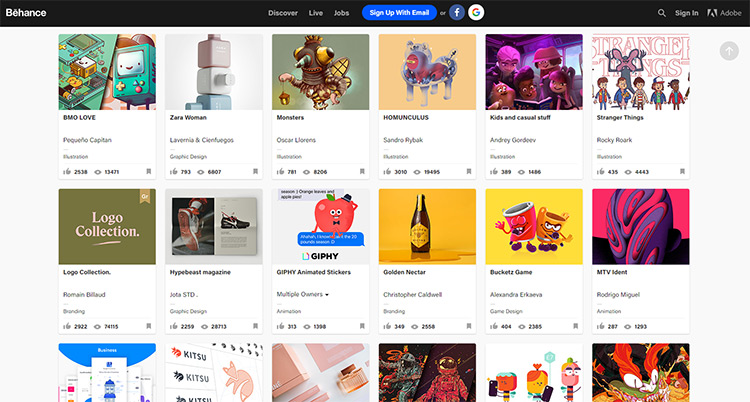The height and width of the screenshot is (402, 750).
Task: Save the Golden Nectar project bookmark
Action: [469, 326]
